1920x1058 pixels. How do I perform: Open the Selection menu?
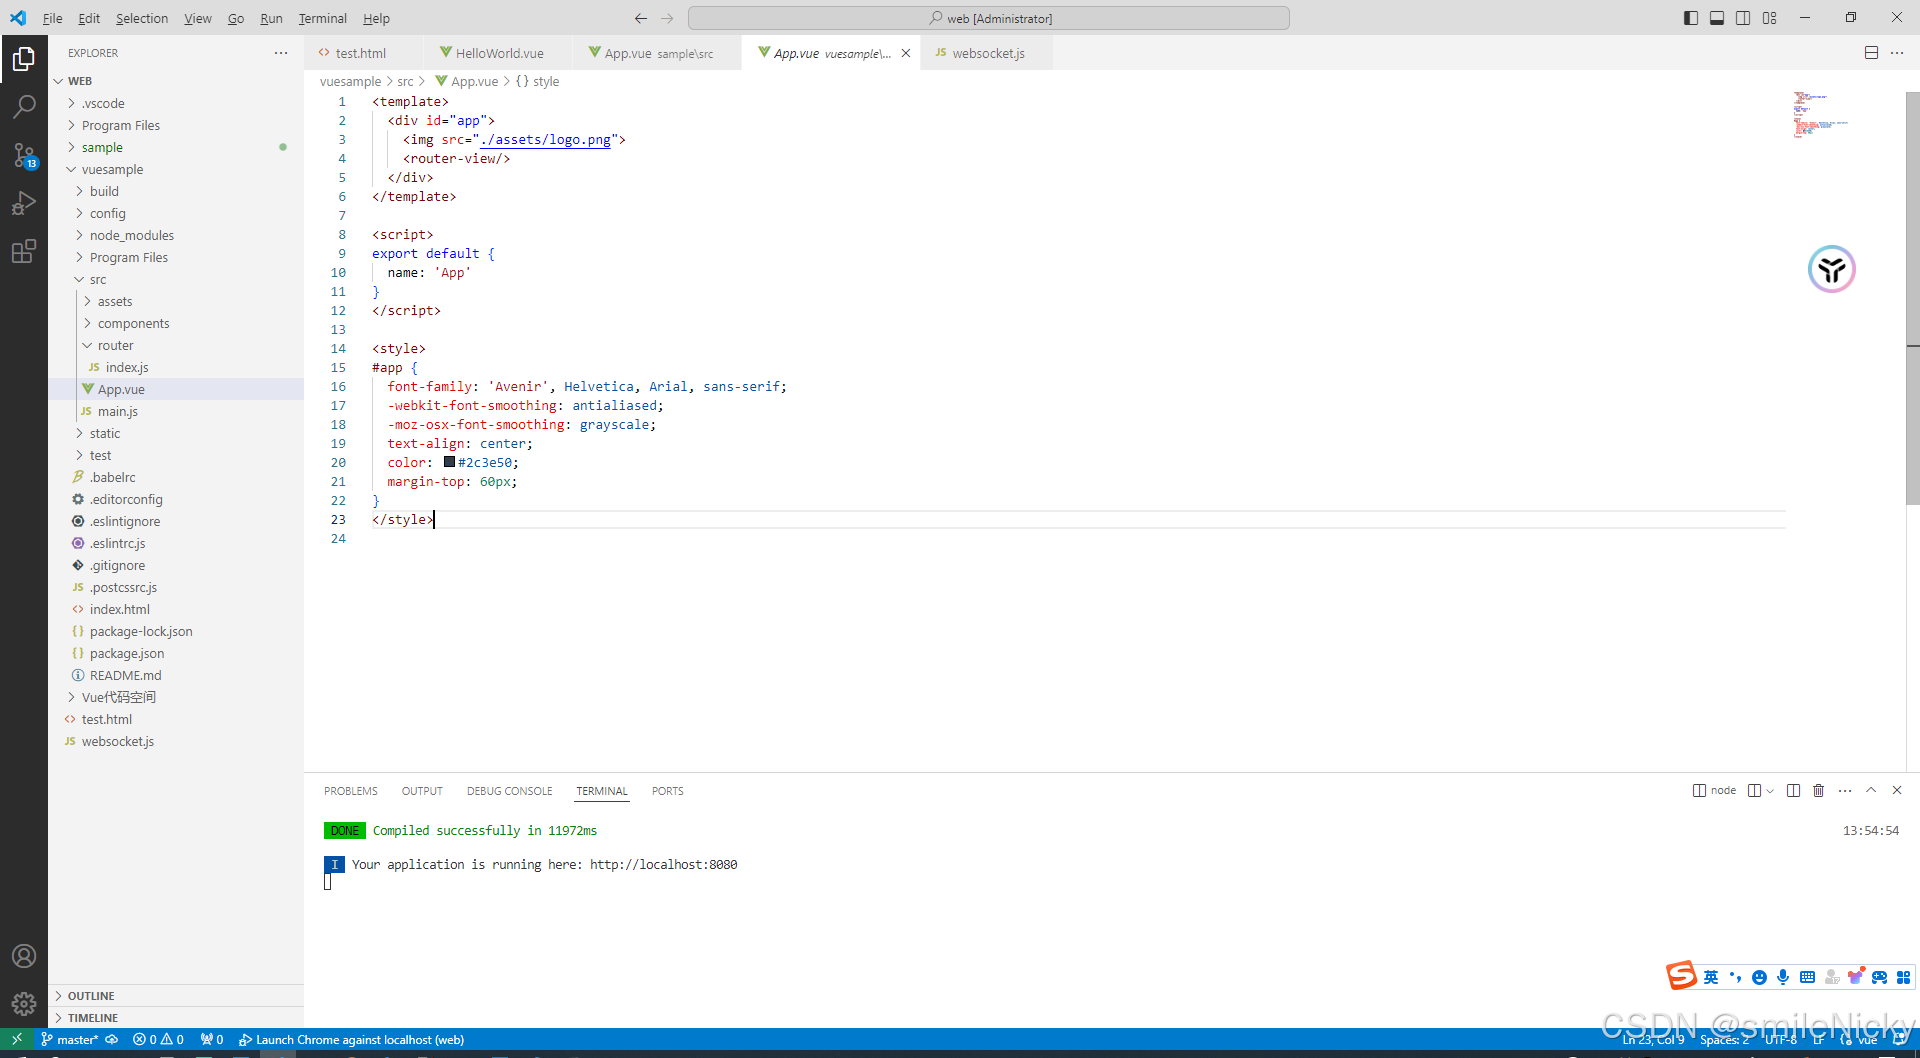[142, 18]
